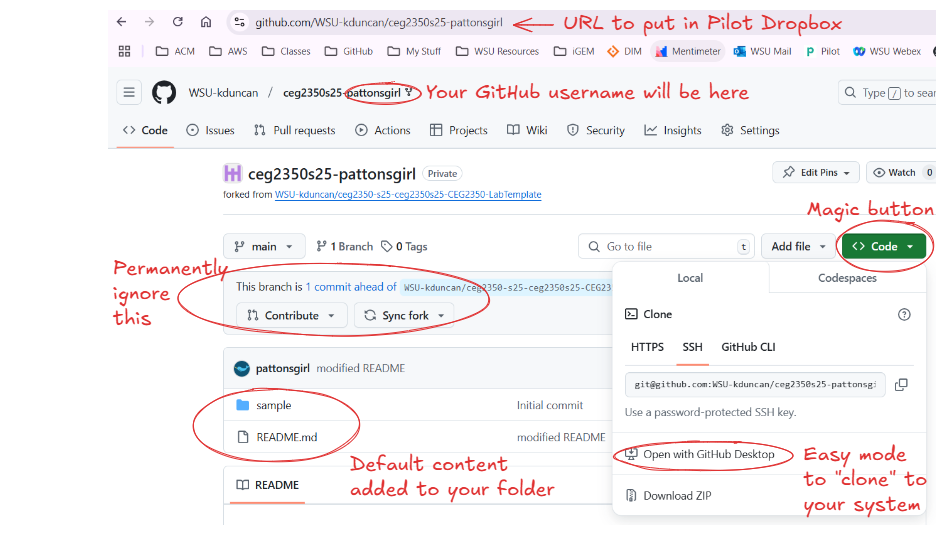
Task: Open the Pull requests tab
Action: [x=294, y=130]
